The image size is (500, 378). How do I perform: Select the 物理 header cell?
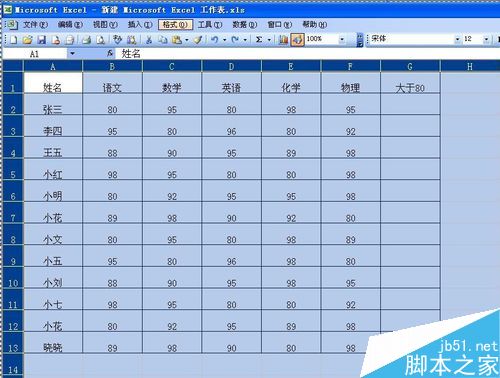350,83
